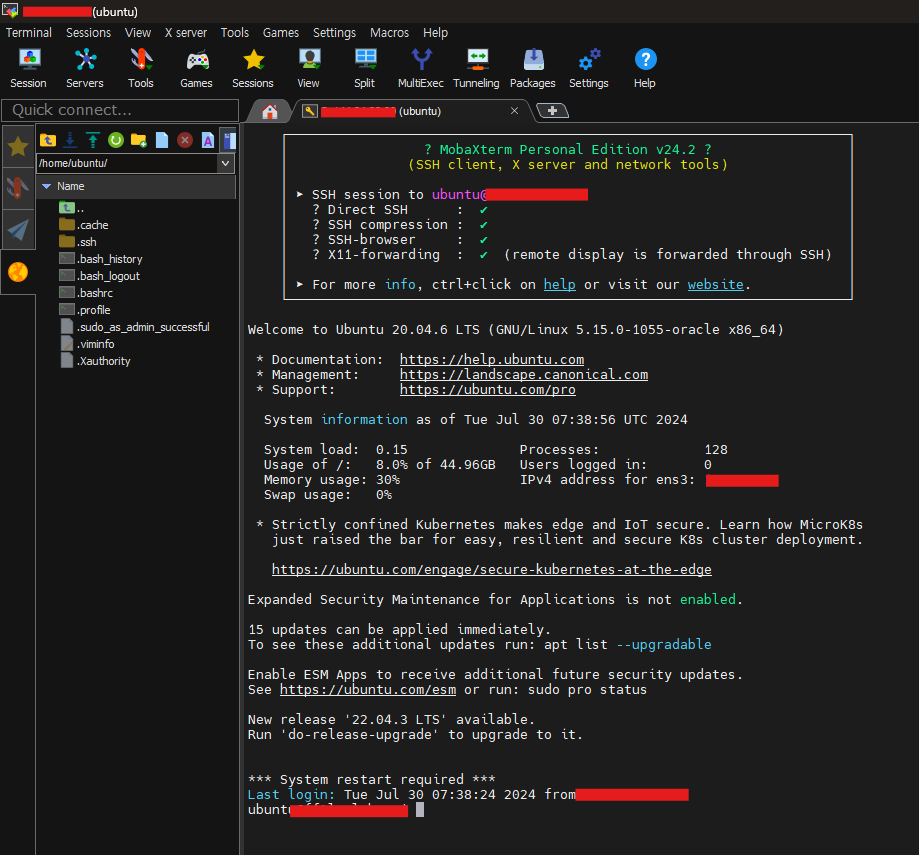Click the 'website' link in banner
The height and width of the screenshot is (855, 919).
coord(716,284)
